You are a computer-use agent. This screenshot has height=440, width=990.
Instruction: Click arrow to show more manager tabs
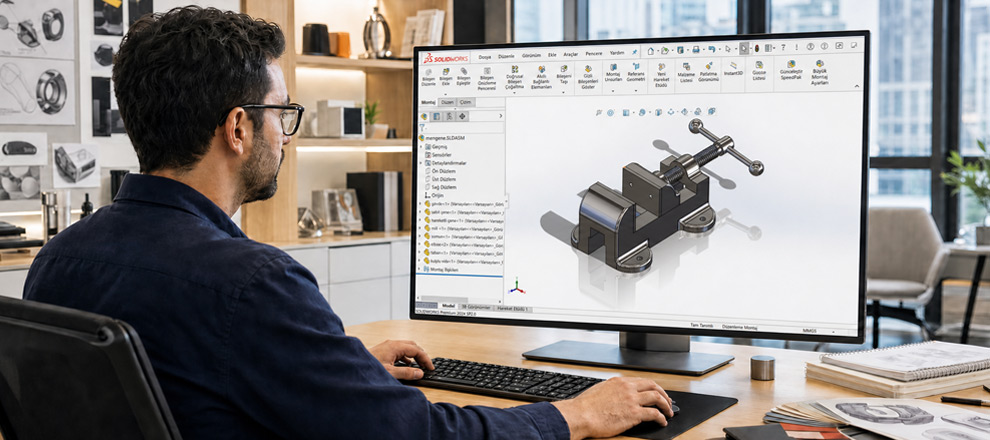point(501,116)
